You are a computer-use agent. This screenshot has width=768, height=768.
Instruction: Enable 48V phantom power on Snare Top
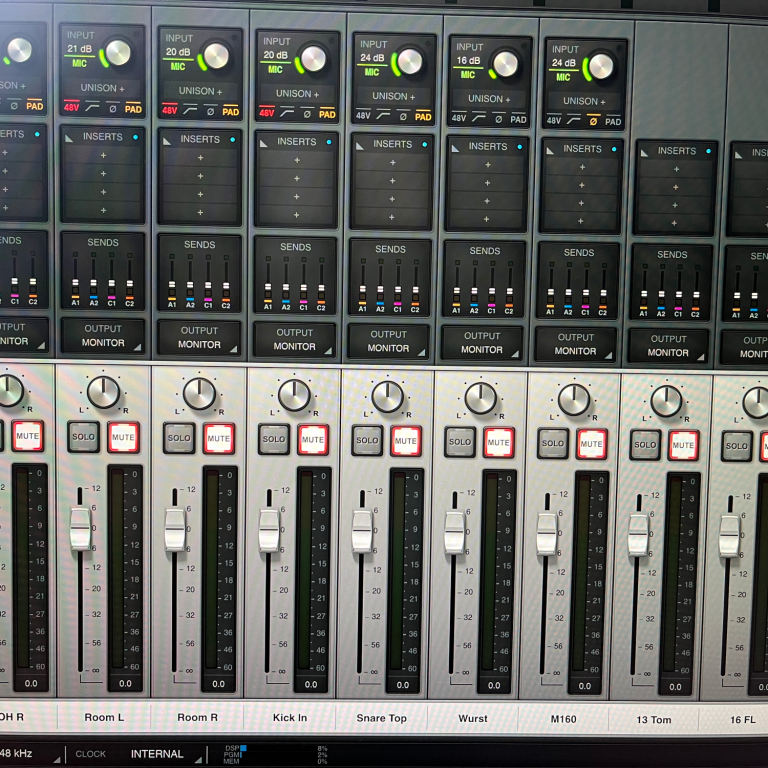(x=363, y=115)
